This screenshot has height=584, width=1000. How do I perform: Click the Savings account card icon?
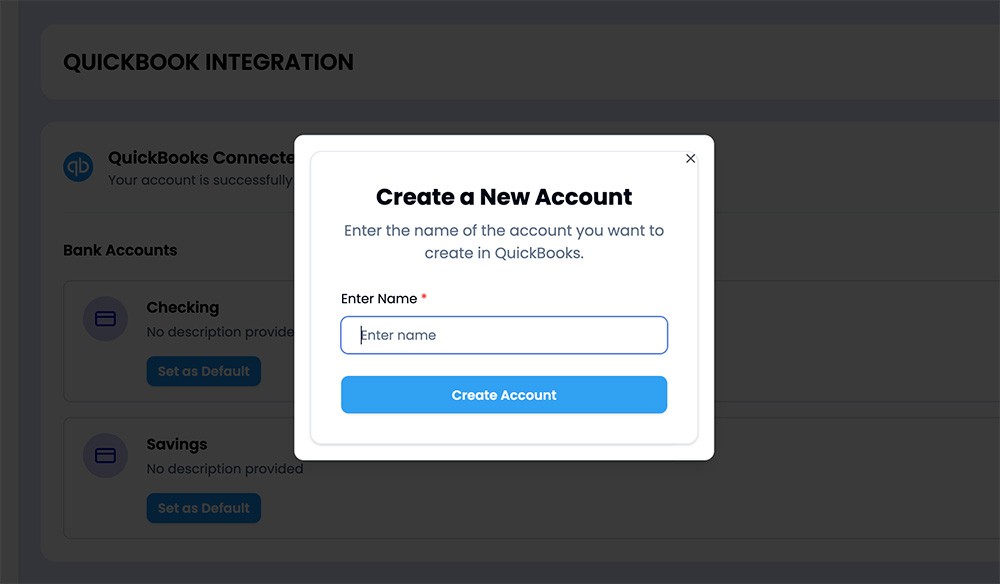(105, 455)
